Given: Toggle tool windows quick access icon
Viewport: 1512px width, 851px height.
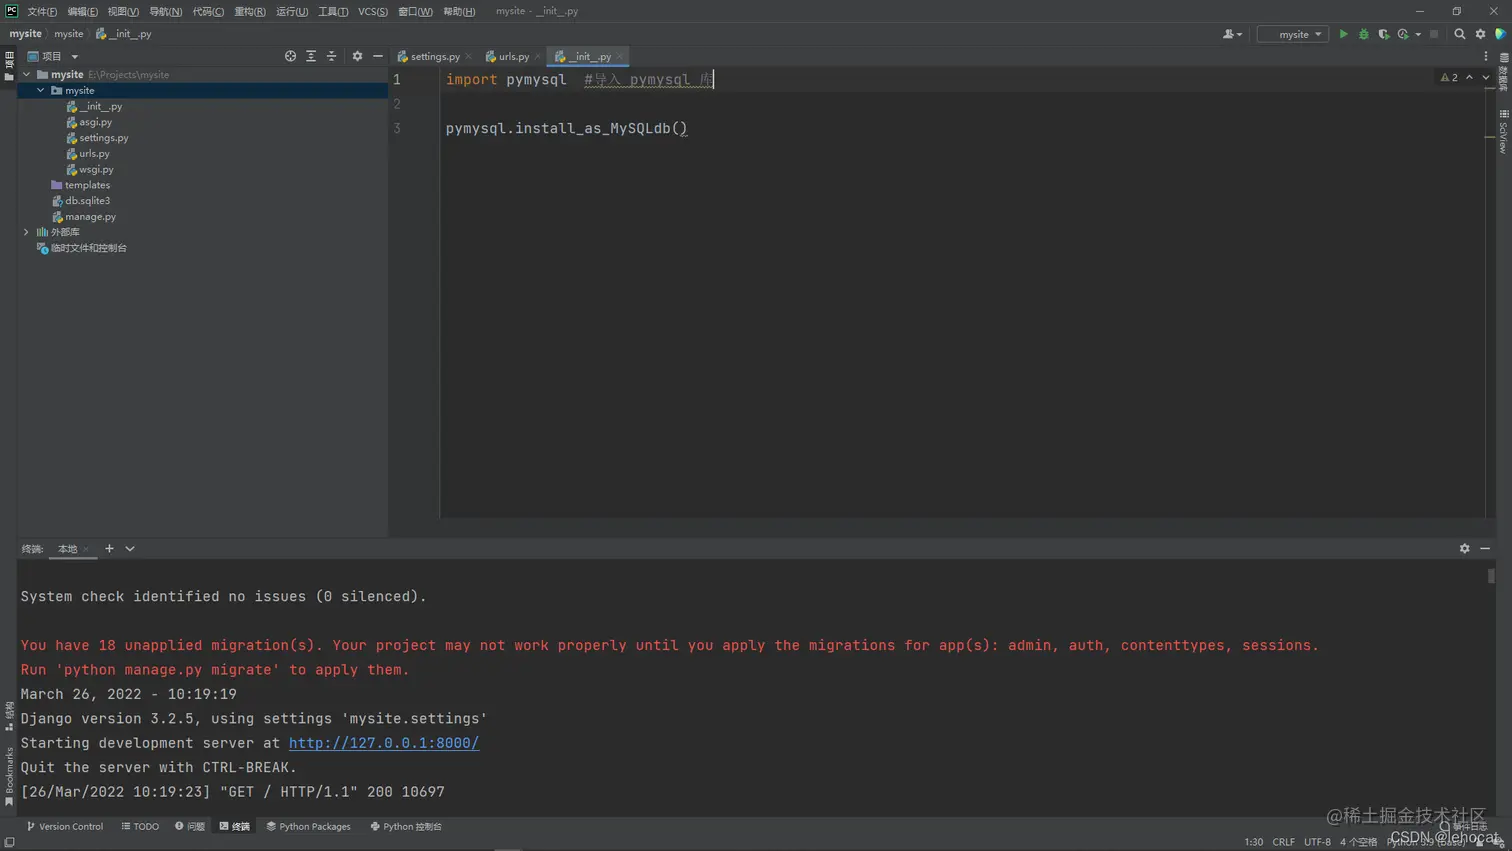Looking at the screenshot, I should [x=9, y=842].
